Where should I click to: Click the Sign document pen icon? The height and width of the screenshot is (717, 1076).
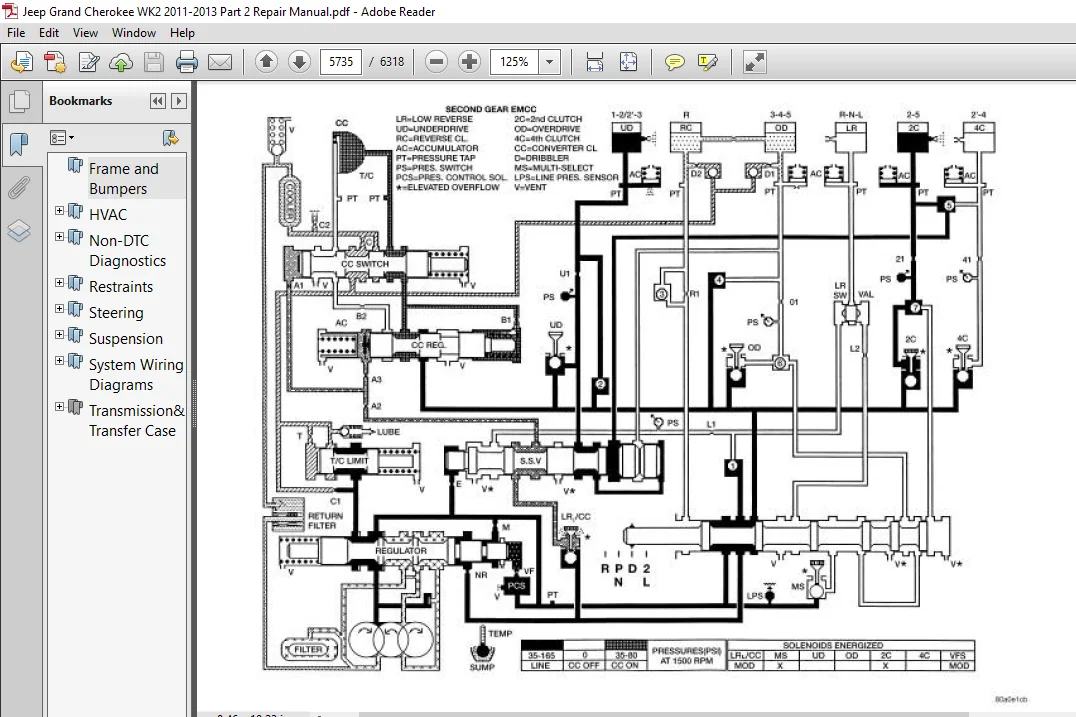tap(89, 62)
